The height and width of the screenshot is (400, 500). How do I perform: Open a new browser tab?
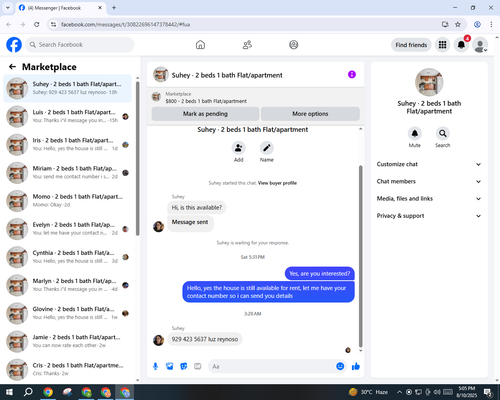114,8
